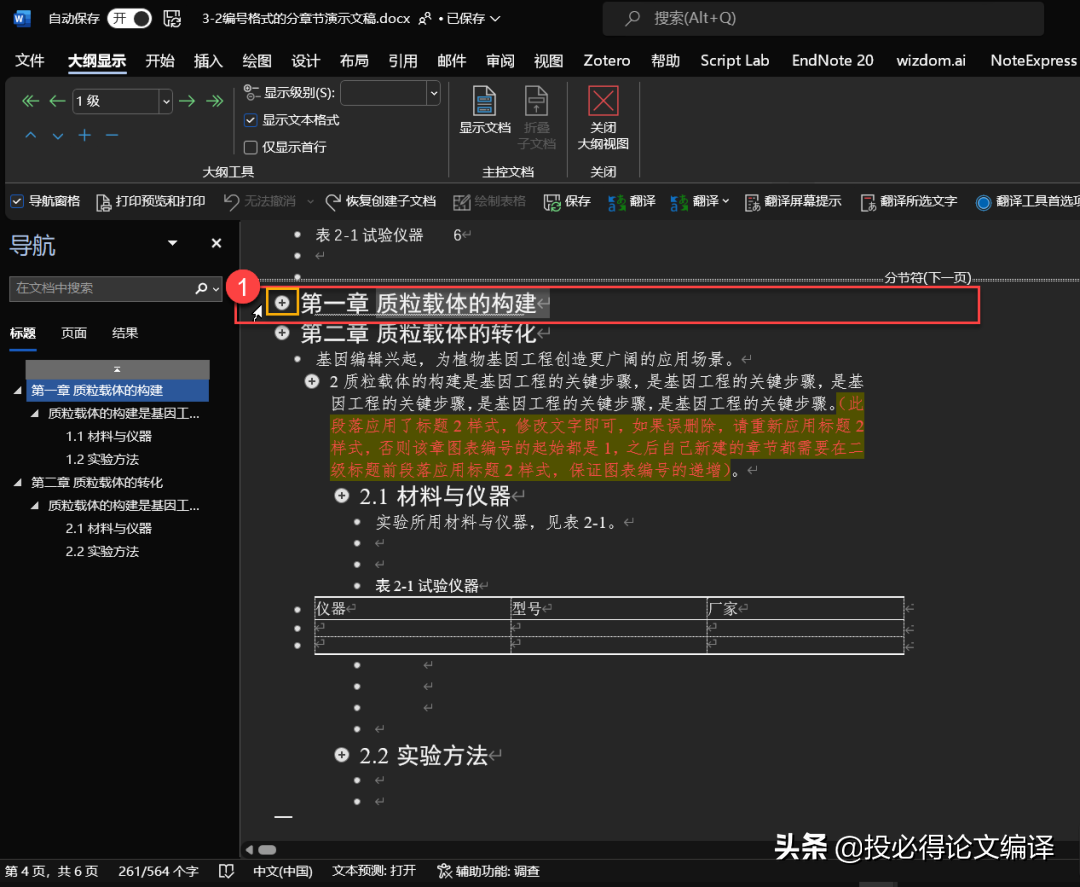Open the Show Level dropdown
The height and width of the screenshot is (887, 1080).
433,93
